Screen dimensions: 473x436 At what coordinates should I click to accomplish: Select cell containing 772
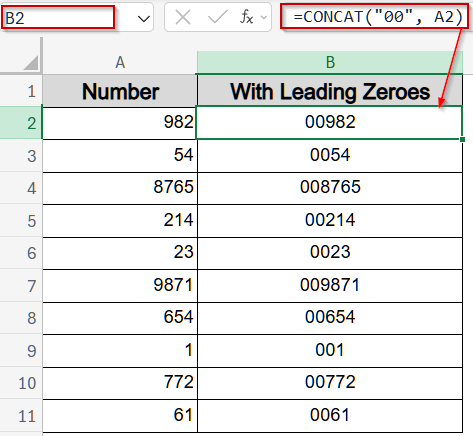coord(120,383)
